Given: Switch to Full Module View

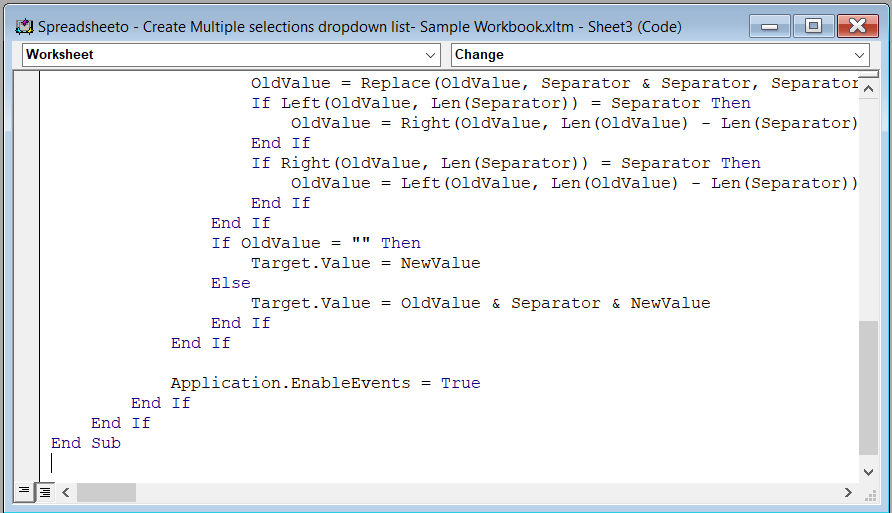Looking at the screenshot, I should pos(44,492).
